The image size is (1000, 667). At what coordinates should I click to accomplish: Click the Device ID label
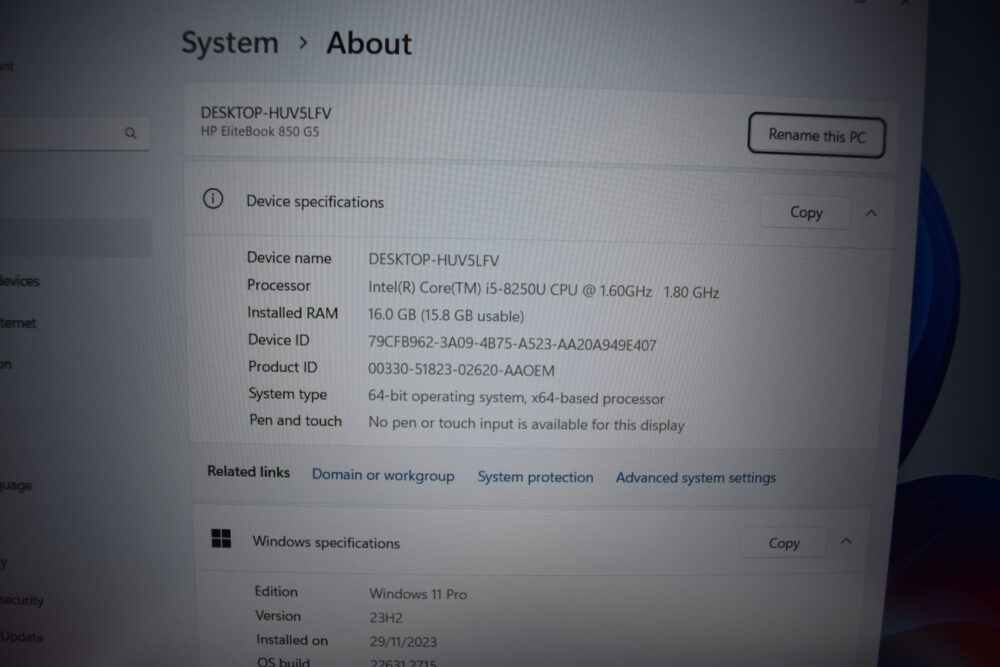click(279, 340)
